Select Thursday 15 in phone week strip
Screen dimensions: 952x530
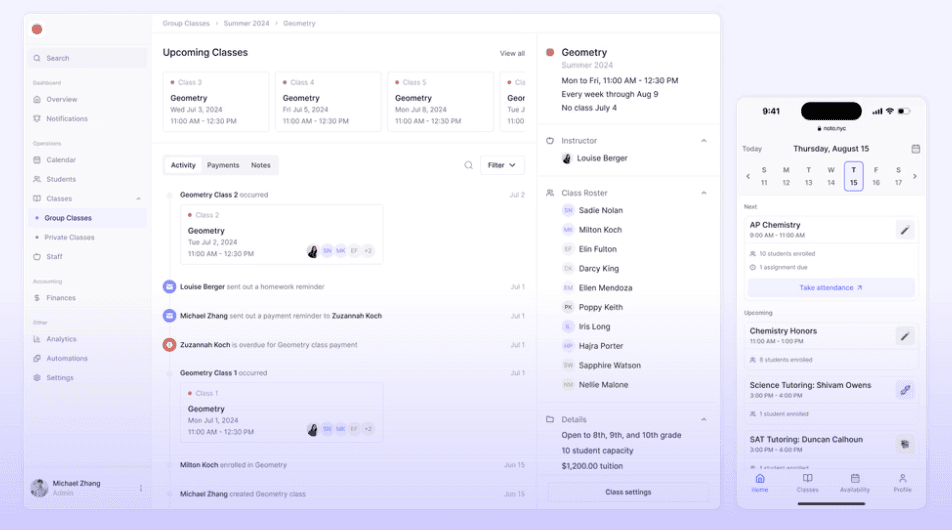click(854, 177)
